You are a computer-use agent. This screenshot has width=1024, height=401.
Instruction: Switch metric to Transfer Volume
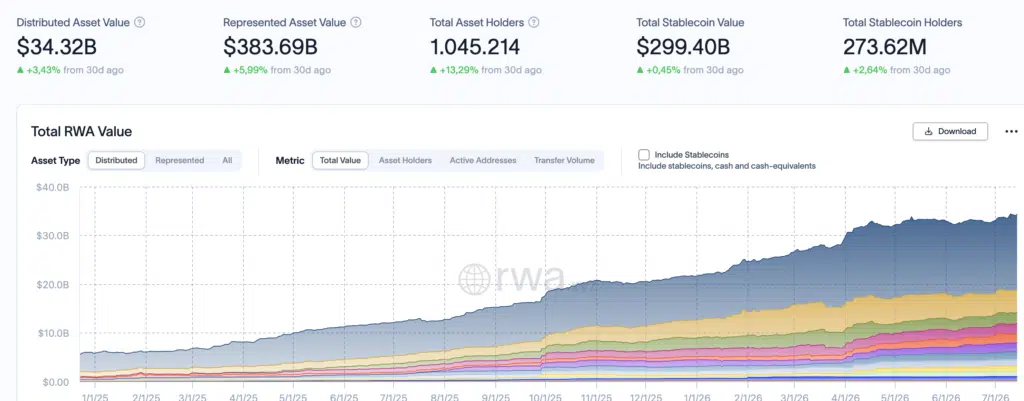tap(564, 160)
